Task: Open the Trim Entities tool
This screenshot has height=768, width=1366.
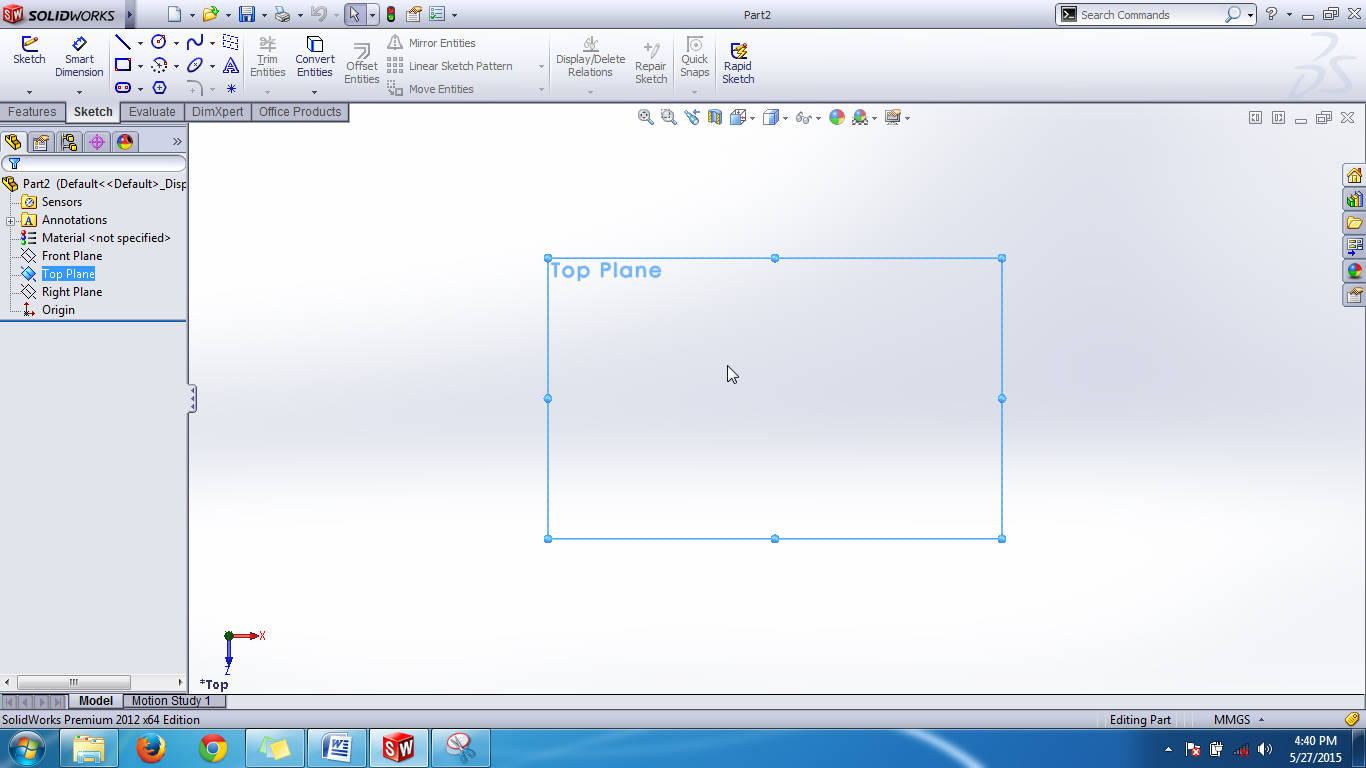Action: [x=267, y=58]
